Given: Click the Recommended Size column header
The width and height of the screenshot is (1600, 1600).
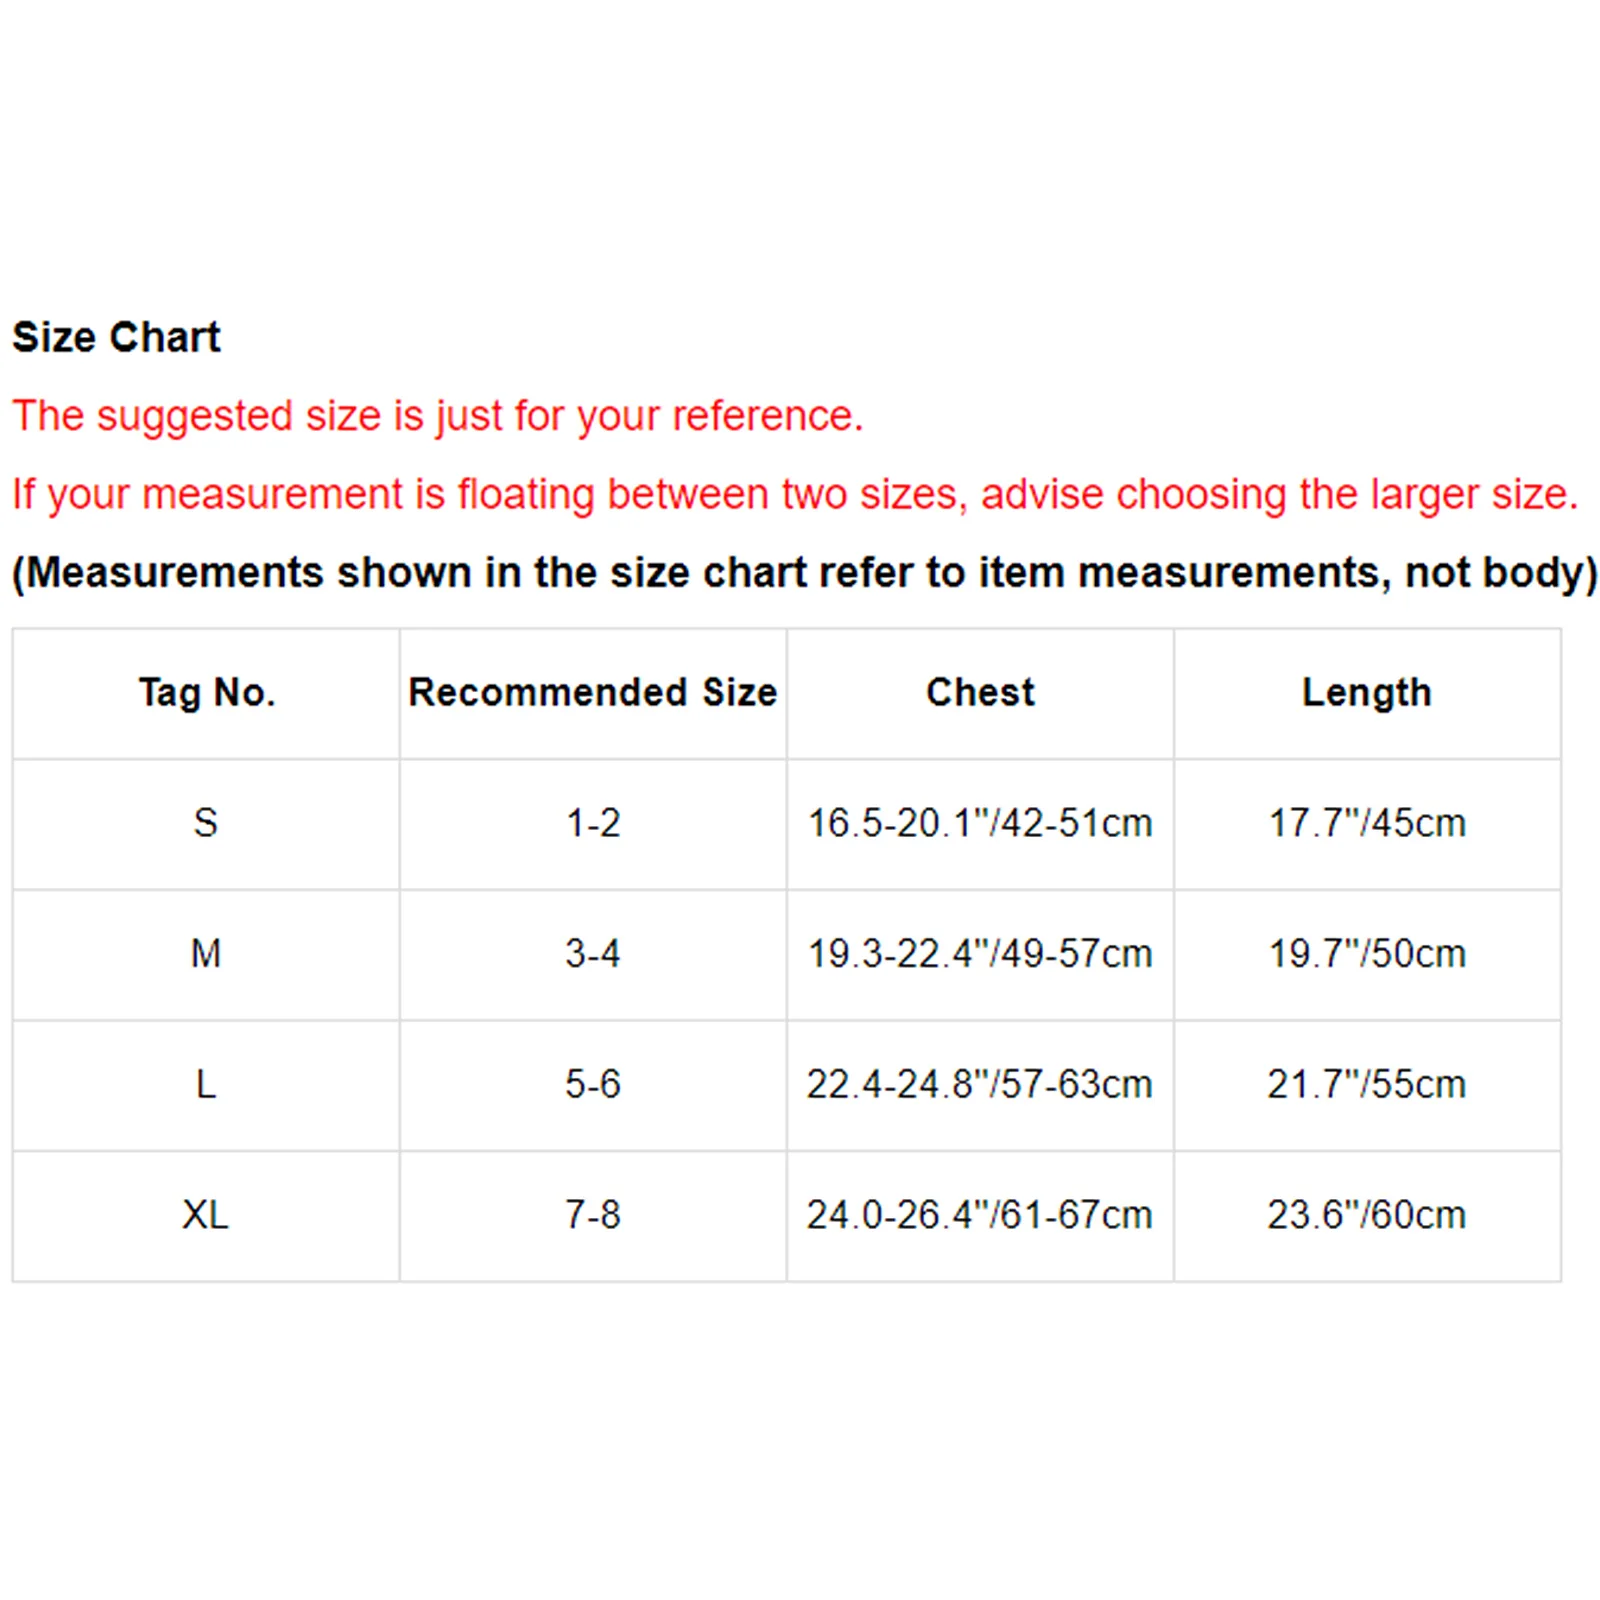Looking at the screenshot, I should [593, 692].
